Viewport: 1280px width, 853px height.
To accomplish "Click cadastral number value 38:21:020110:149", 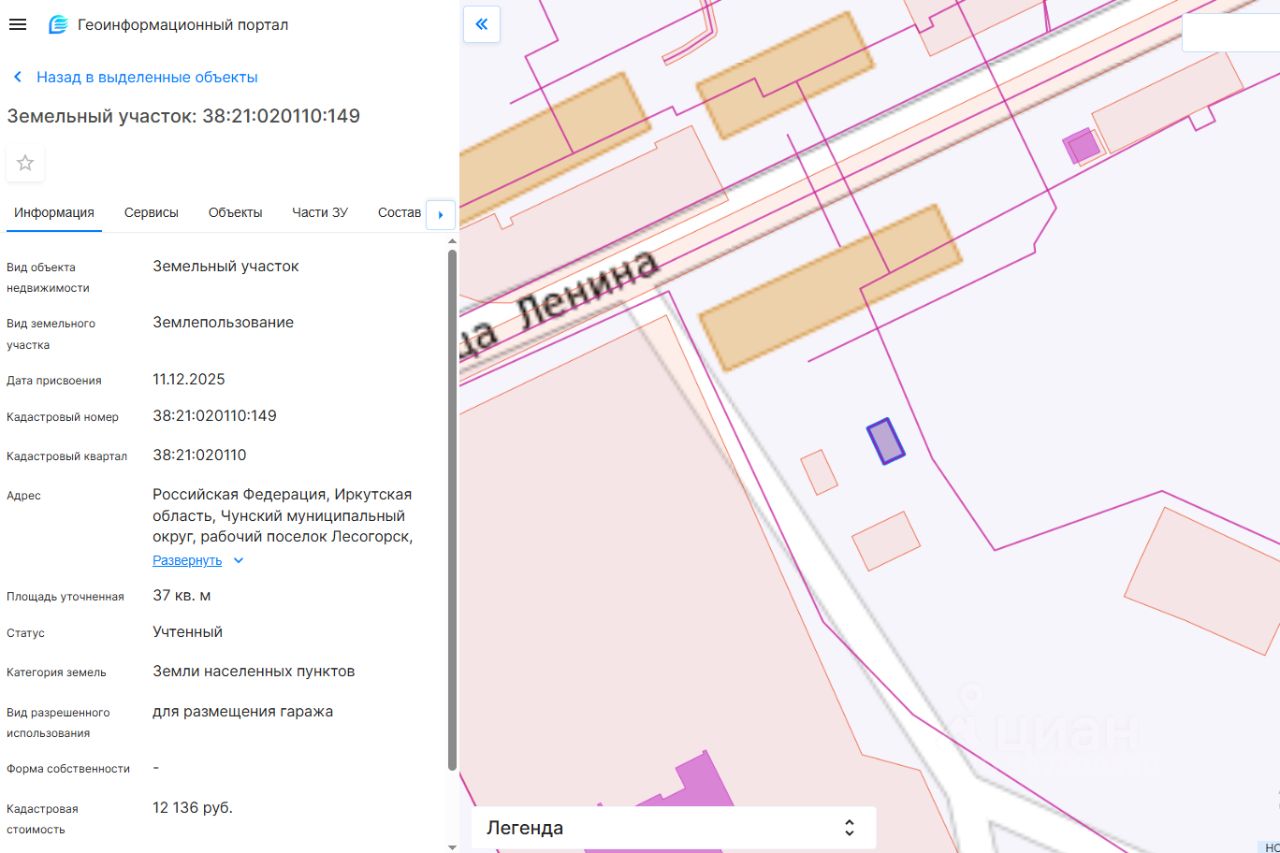I will [x=215, y=416].
